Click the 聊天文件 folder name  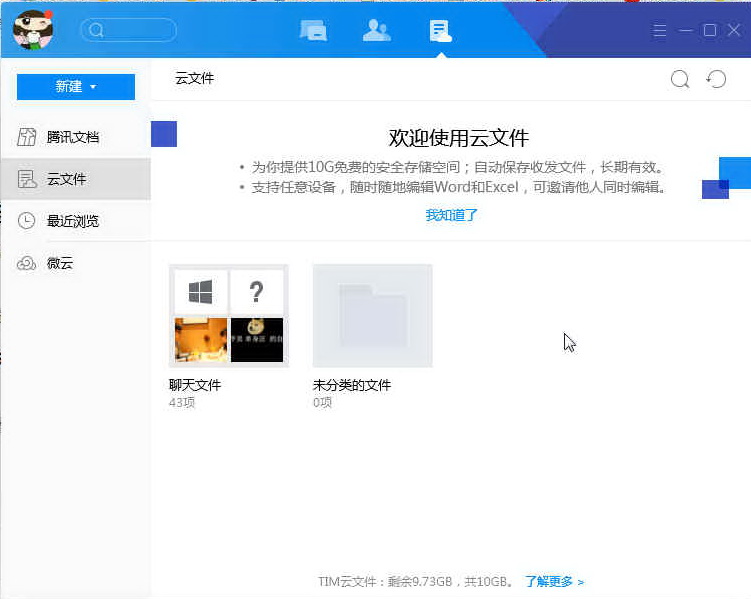195,385
